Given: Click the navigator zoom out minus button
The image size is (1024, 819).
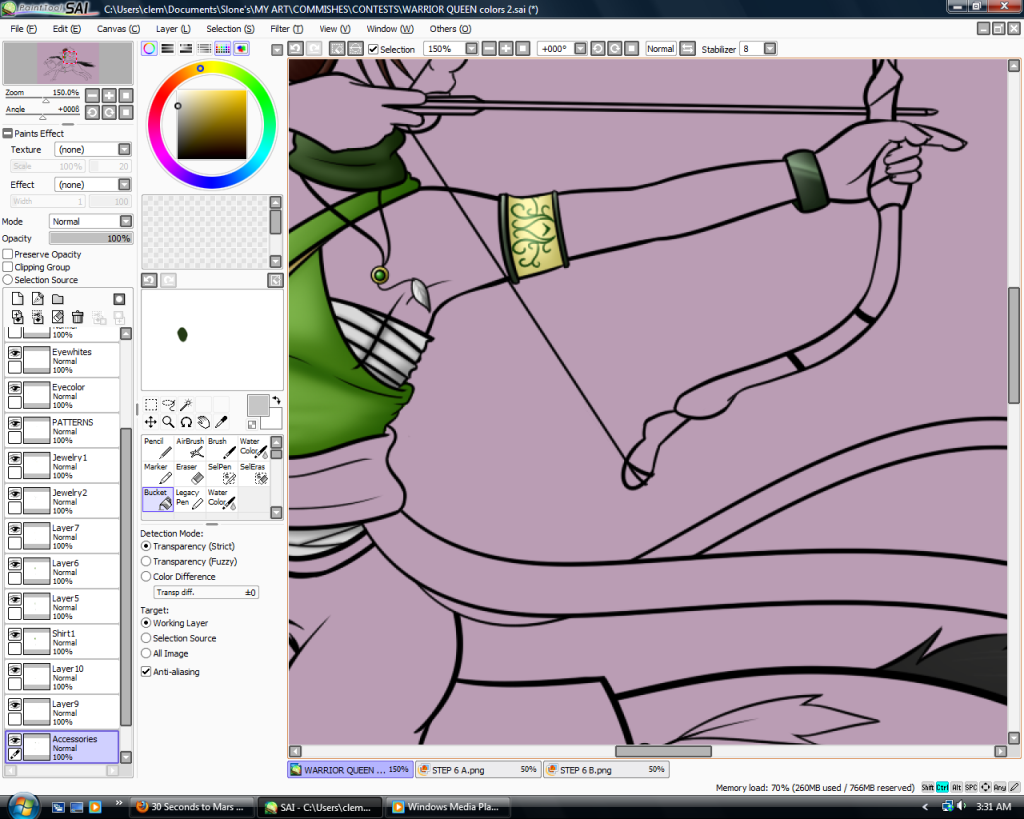Looking at the screenshot, I should coord(93,95).
